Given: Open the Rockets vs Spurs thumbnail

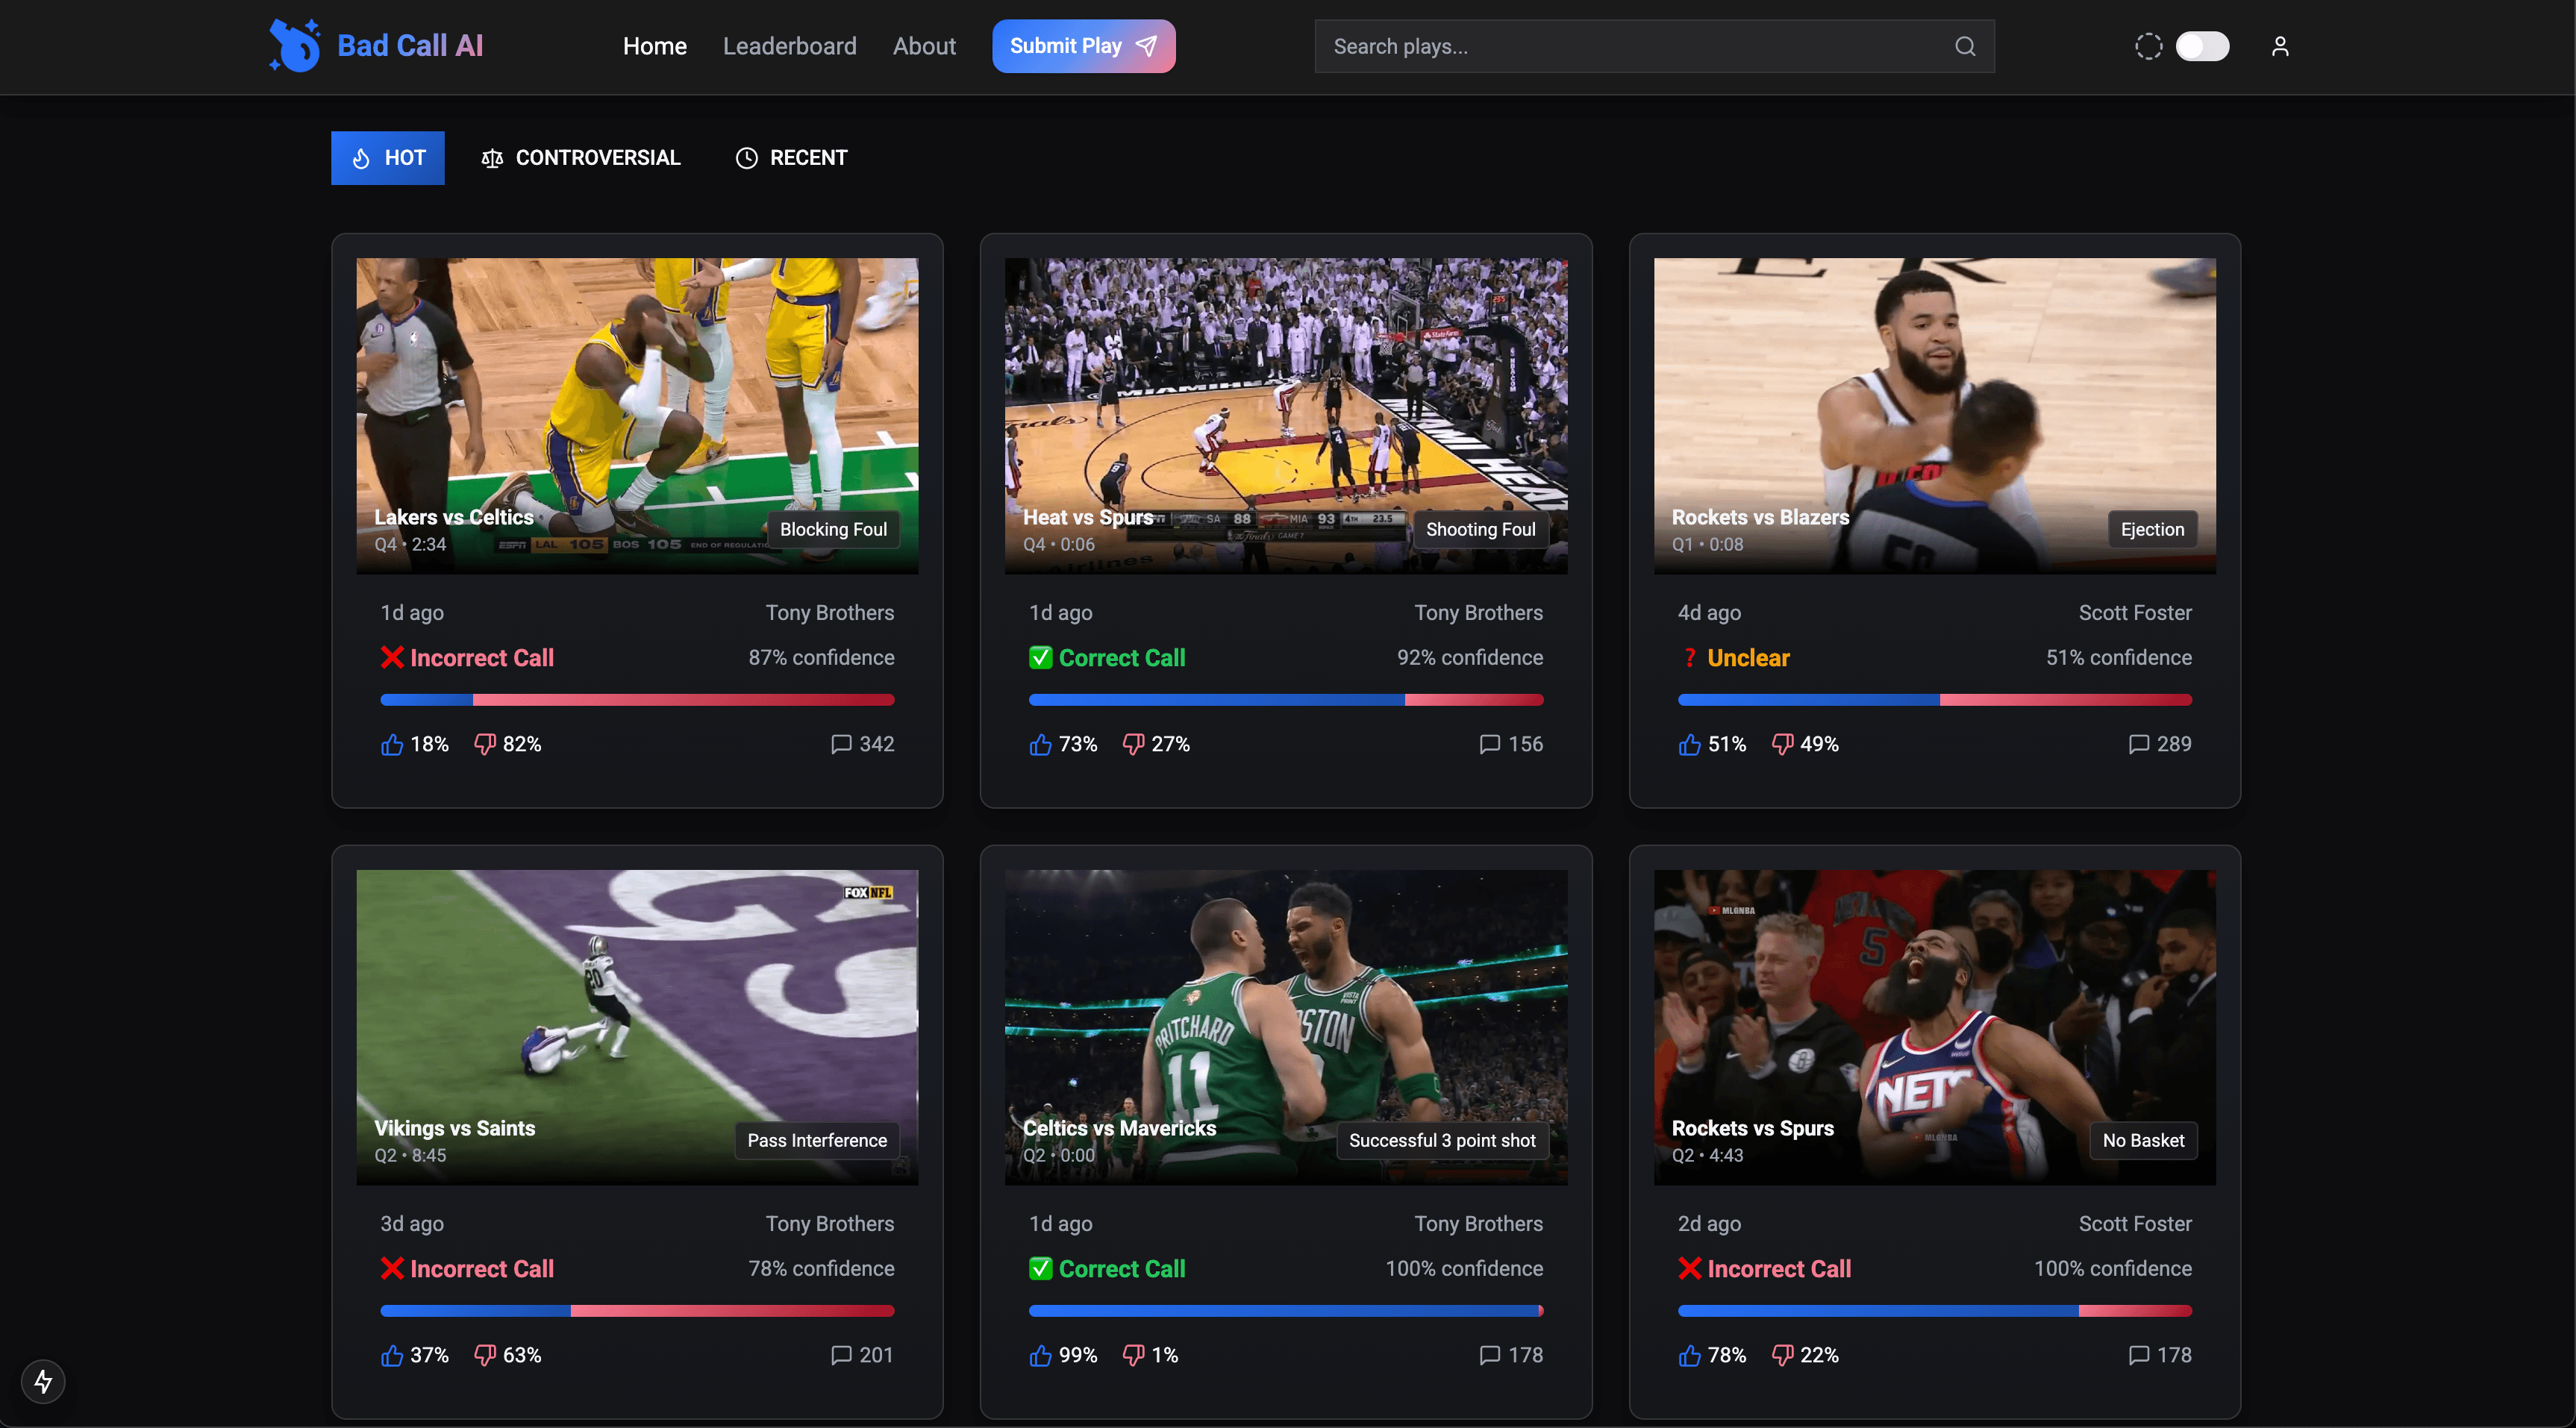Looking at the screenshot, I should click(x=1935, y=1027).
